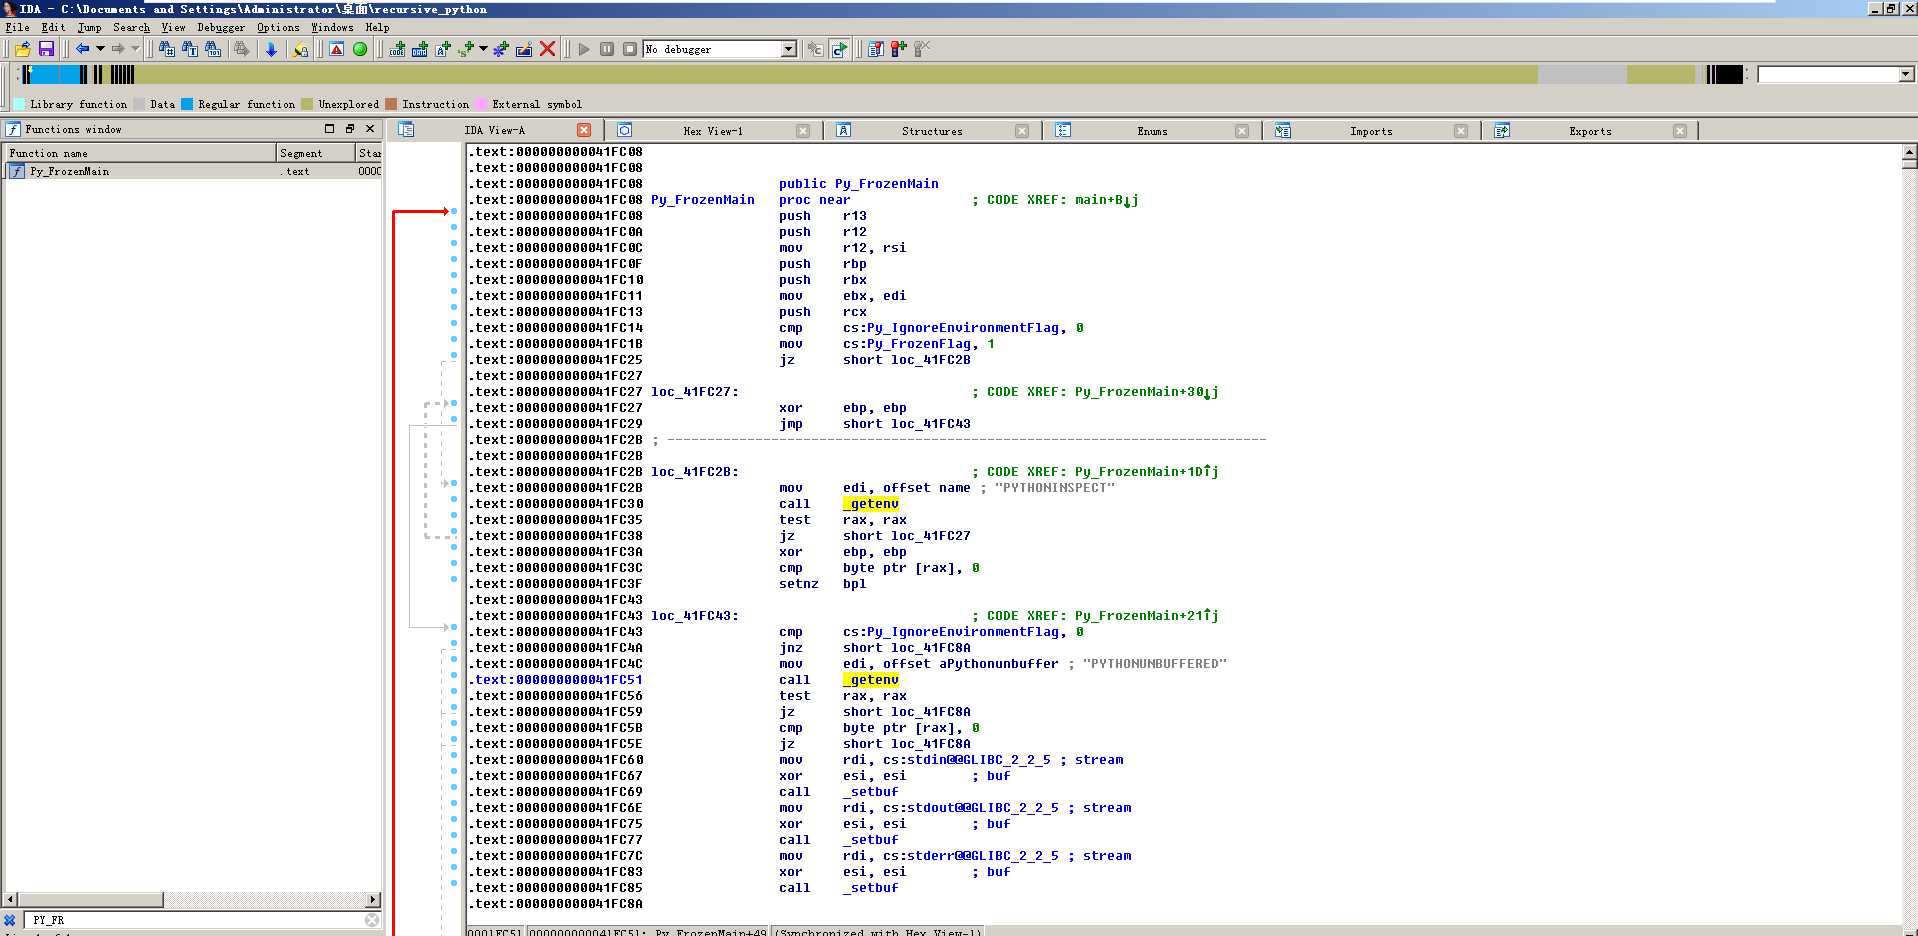The height and width of the screenshot is (936, 1918).
Task: Jump forward with the gray right arrow
Action: coord(118,49)
